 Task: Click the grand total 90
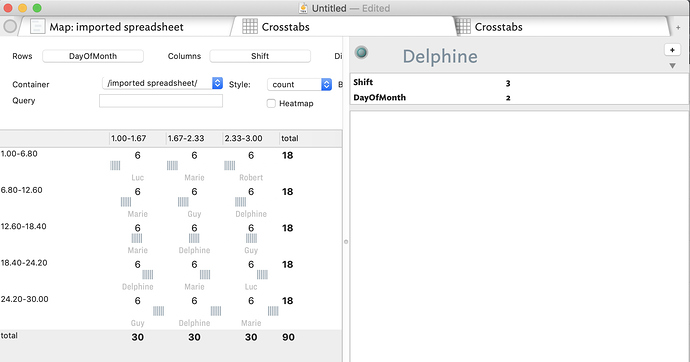coord(288,337)
